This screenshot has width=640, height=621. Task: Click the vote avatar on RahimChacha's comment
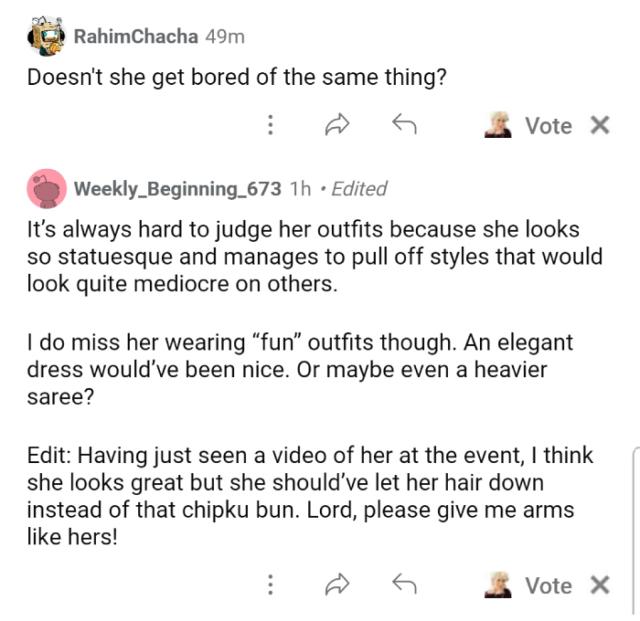(x=497, y=126)
